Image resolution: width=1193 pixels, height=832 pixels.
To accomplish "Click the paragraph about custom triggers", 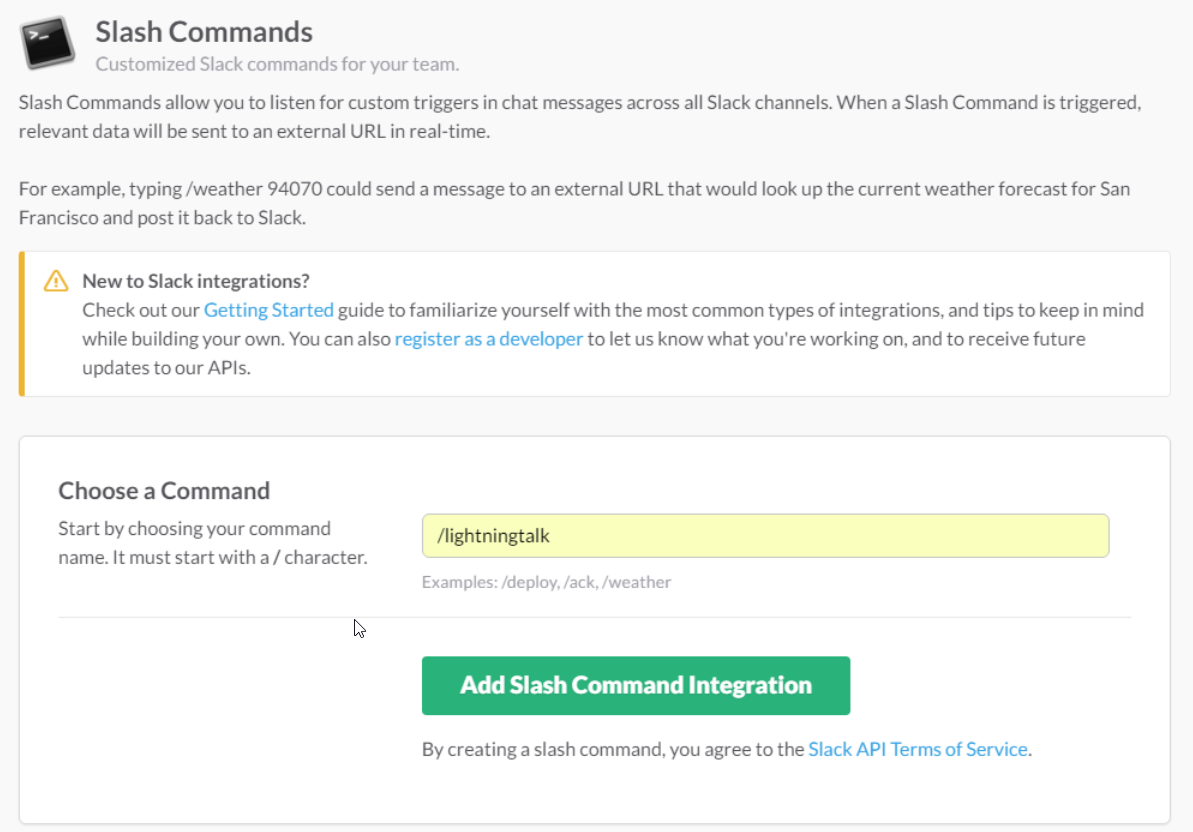I will 580,117.
